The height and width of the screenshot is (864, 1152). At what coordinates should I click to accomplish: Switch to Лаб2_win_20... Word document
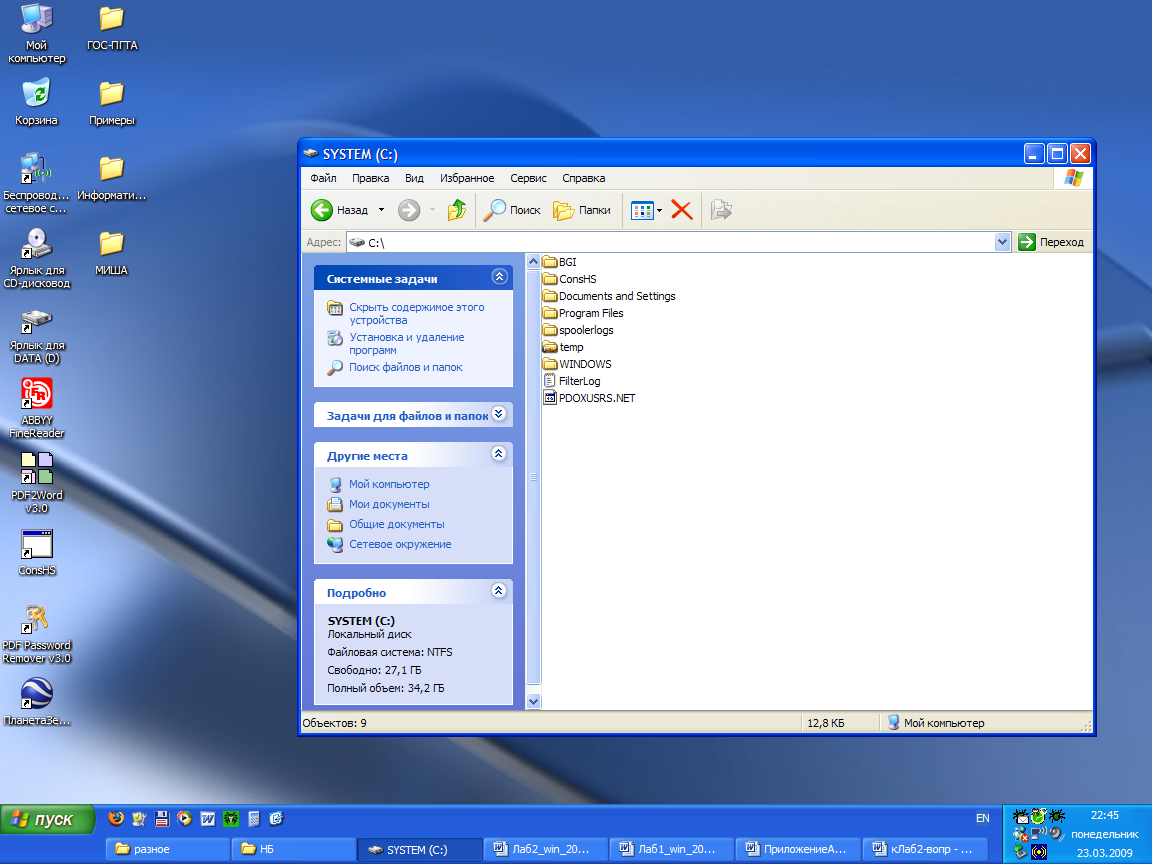(546, 849)
